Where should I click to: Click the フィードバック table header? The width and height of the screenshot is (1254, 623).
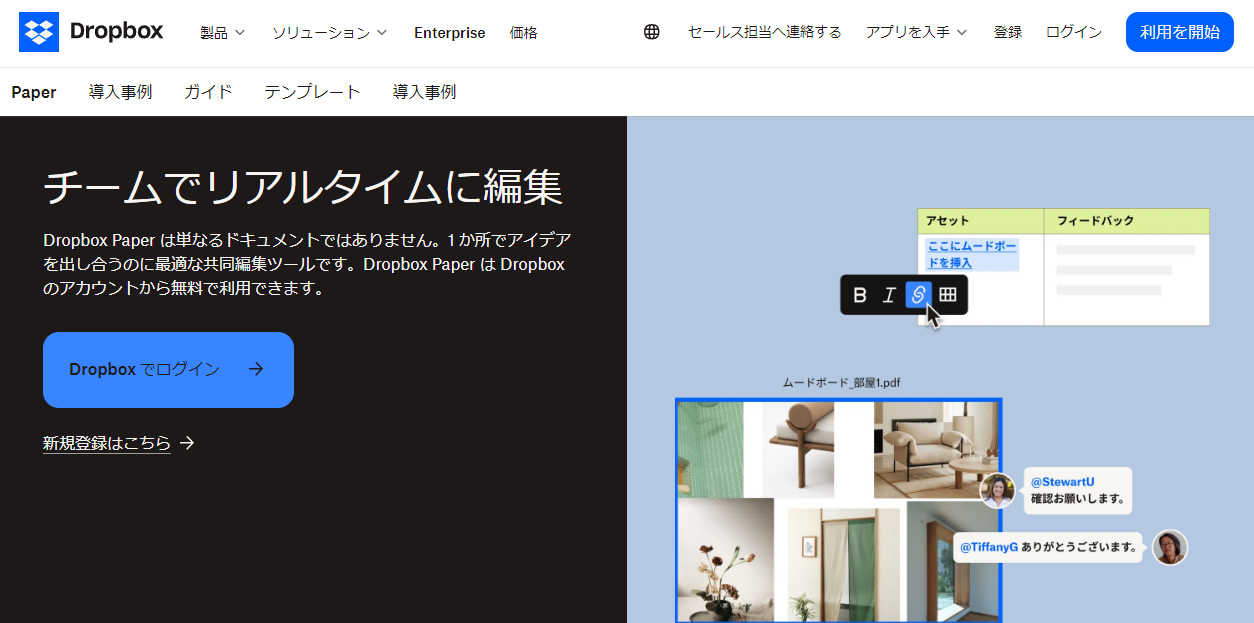[x=1127, y=221]
